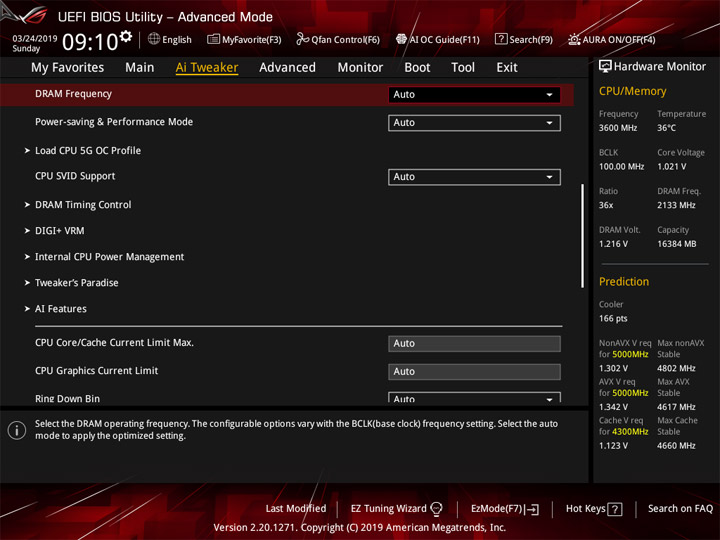This screenshot has height=540, width=720.
Task: Click CPU Core/Cache Current Limit Max field
Action: (x=474, y=343)
